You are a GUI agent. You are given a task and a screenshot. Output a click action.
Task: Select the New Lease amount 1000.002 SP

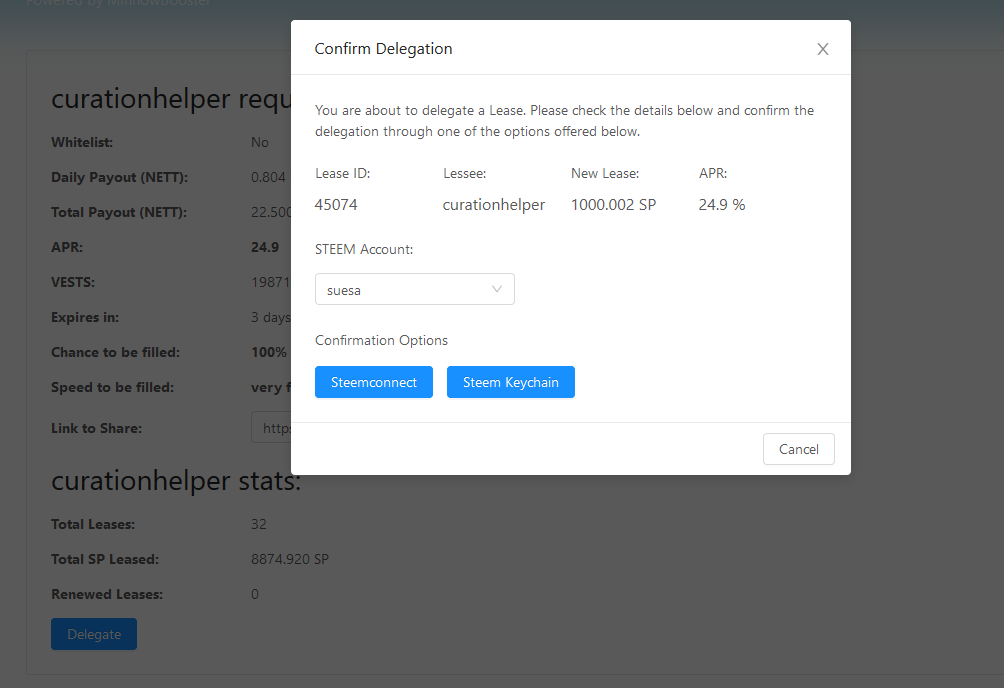point(613,205)
